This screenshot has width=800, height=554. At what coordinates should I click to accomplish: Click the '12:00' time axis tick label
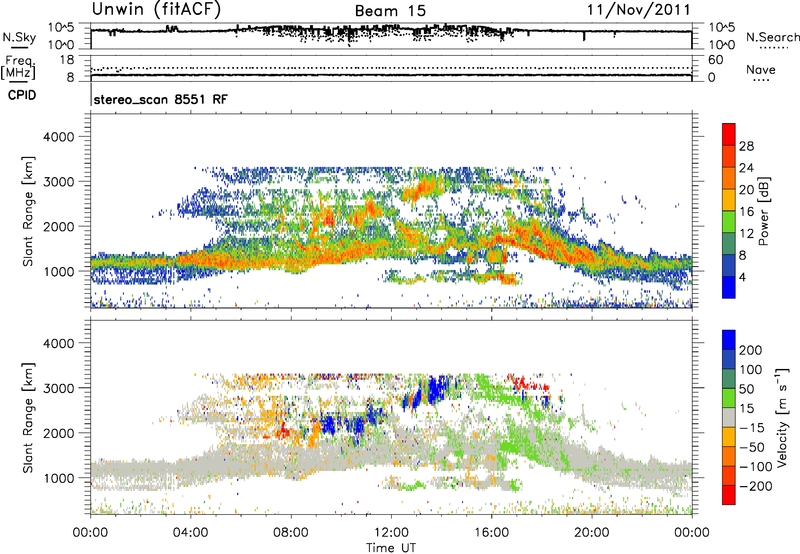coord(391,533)
